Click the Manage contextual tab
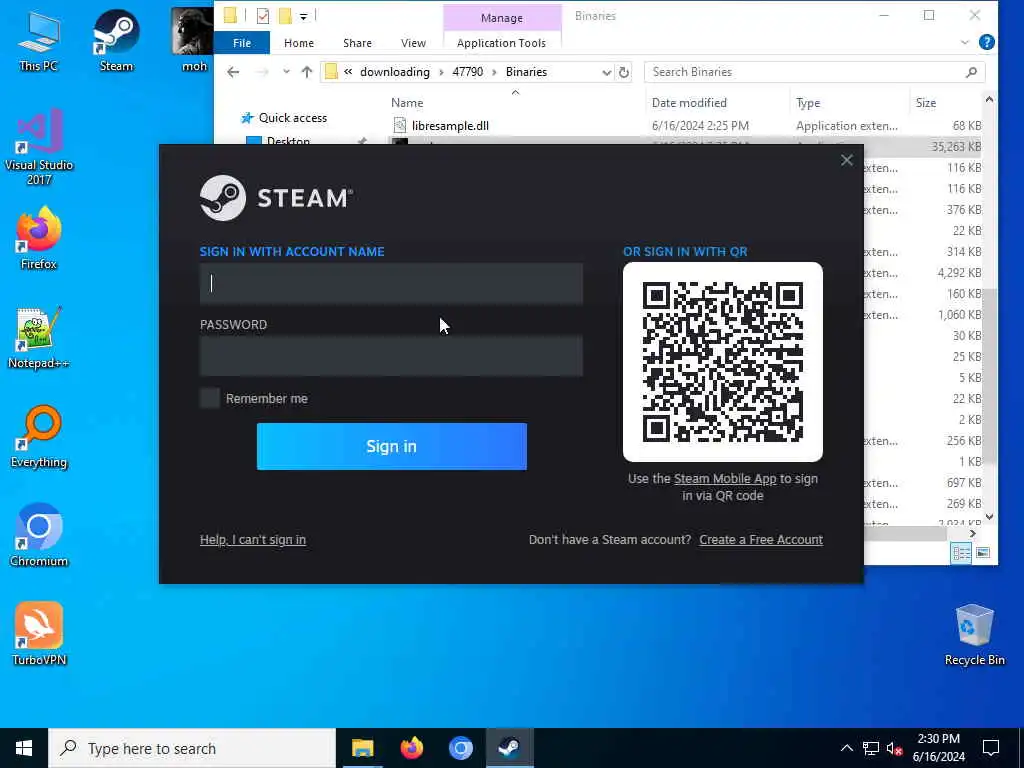 click(x=502, y=18)
